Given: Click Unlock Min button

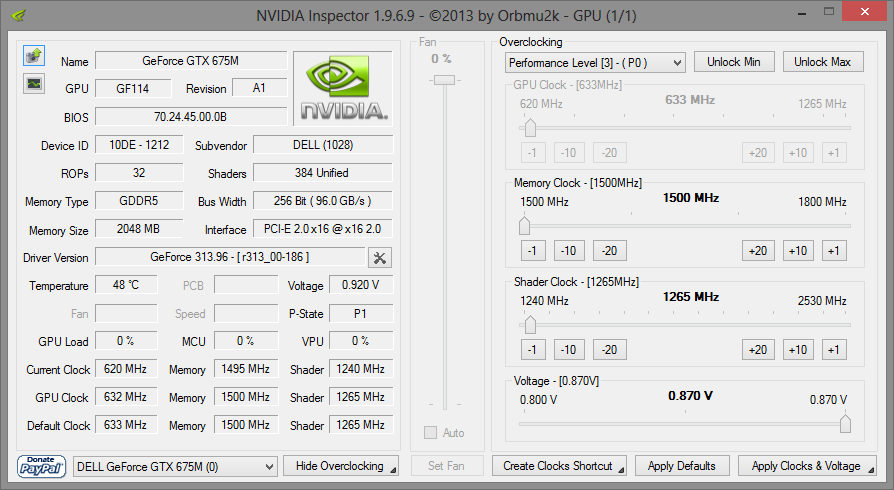Looking at the screenshot, I should point(734,62).
